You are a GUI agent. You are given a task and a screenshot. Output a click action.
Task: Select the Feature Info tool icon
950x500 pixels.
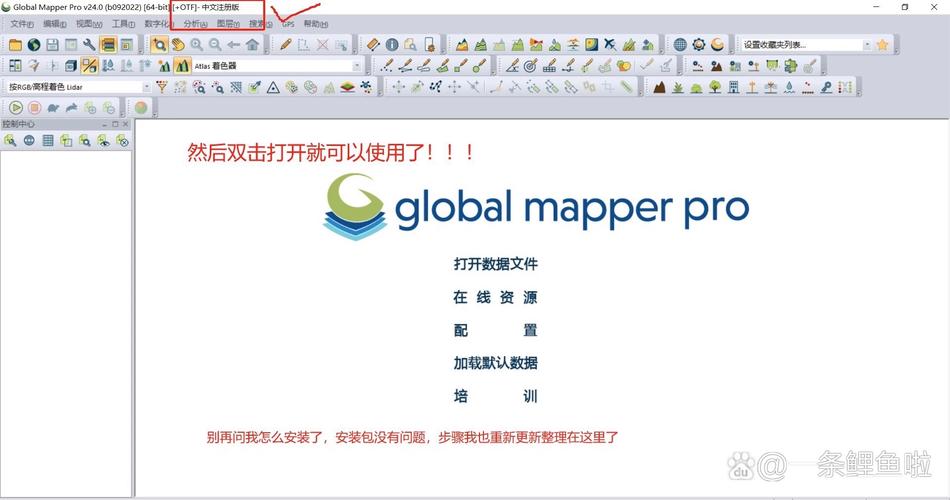coord(392,44)
